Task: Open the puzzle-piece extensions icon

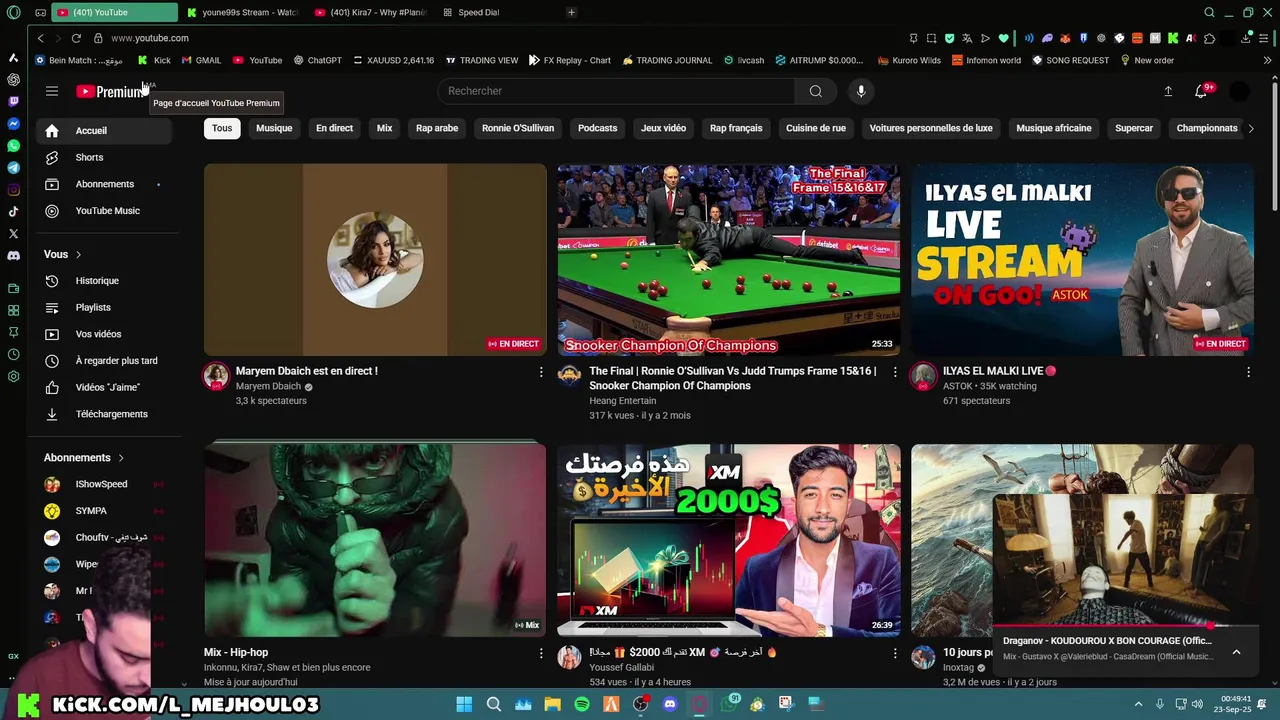Action: point(1210,38)
